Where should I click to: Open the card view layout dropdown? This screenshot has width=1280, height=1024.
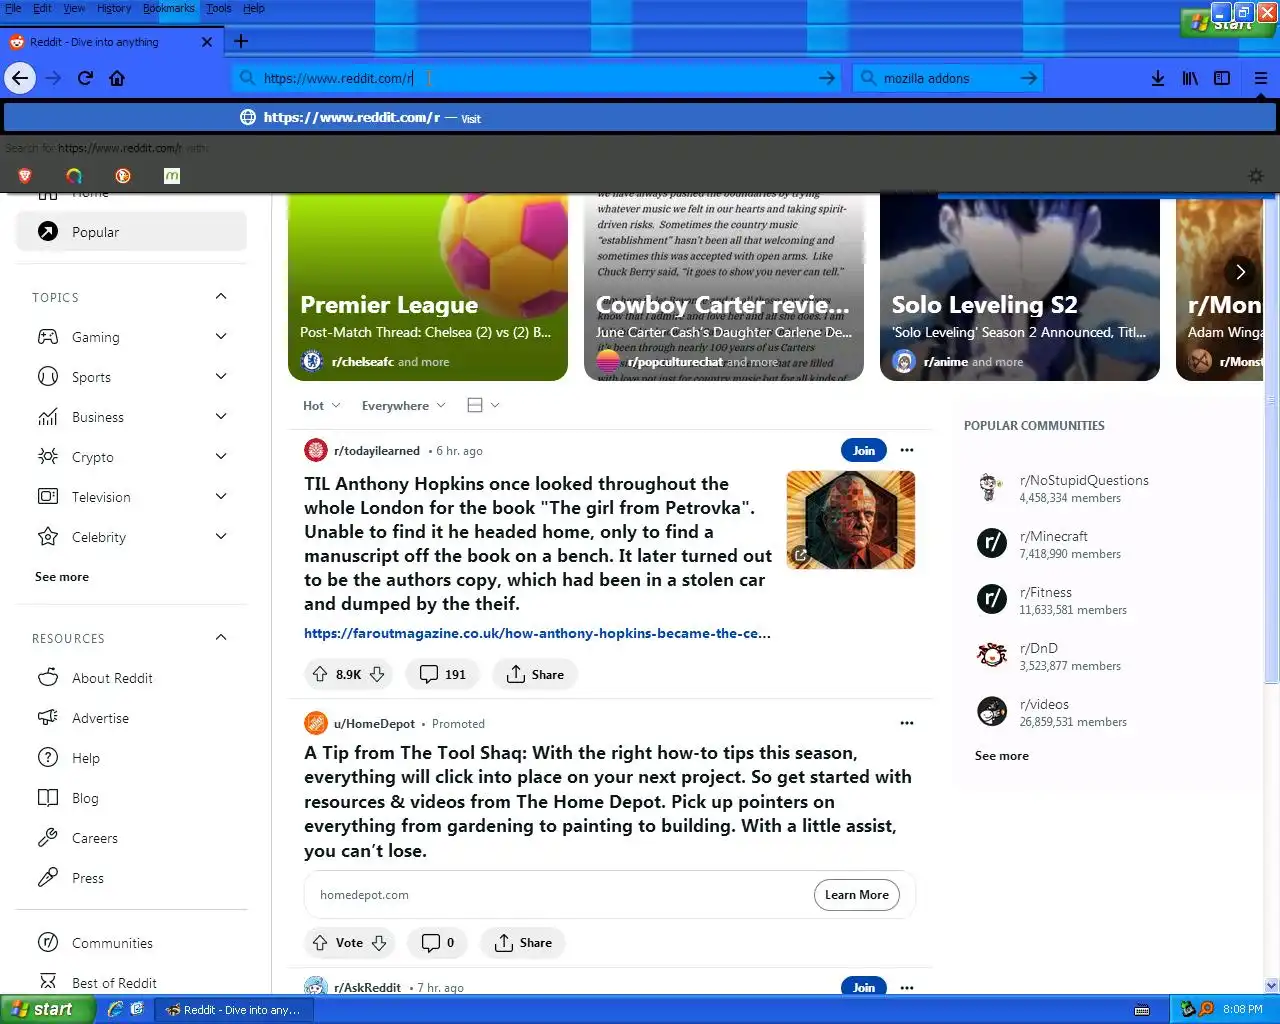click(x=483, y=406)
